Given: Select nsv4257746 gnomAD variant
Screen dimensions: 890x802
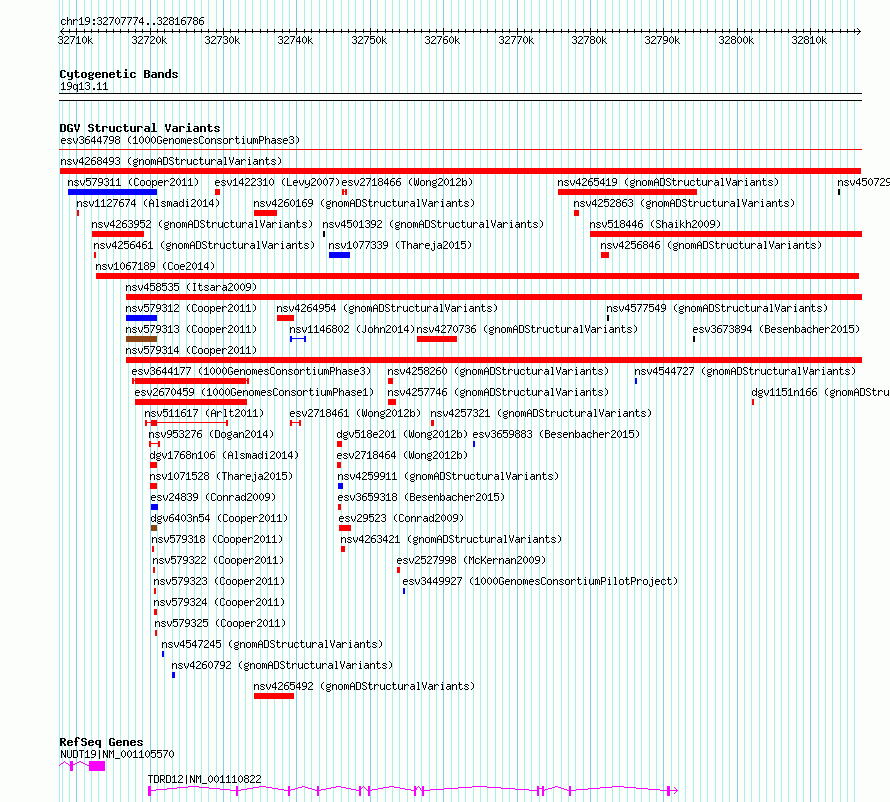Looking at the screenshot, I should [498, 392].
